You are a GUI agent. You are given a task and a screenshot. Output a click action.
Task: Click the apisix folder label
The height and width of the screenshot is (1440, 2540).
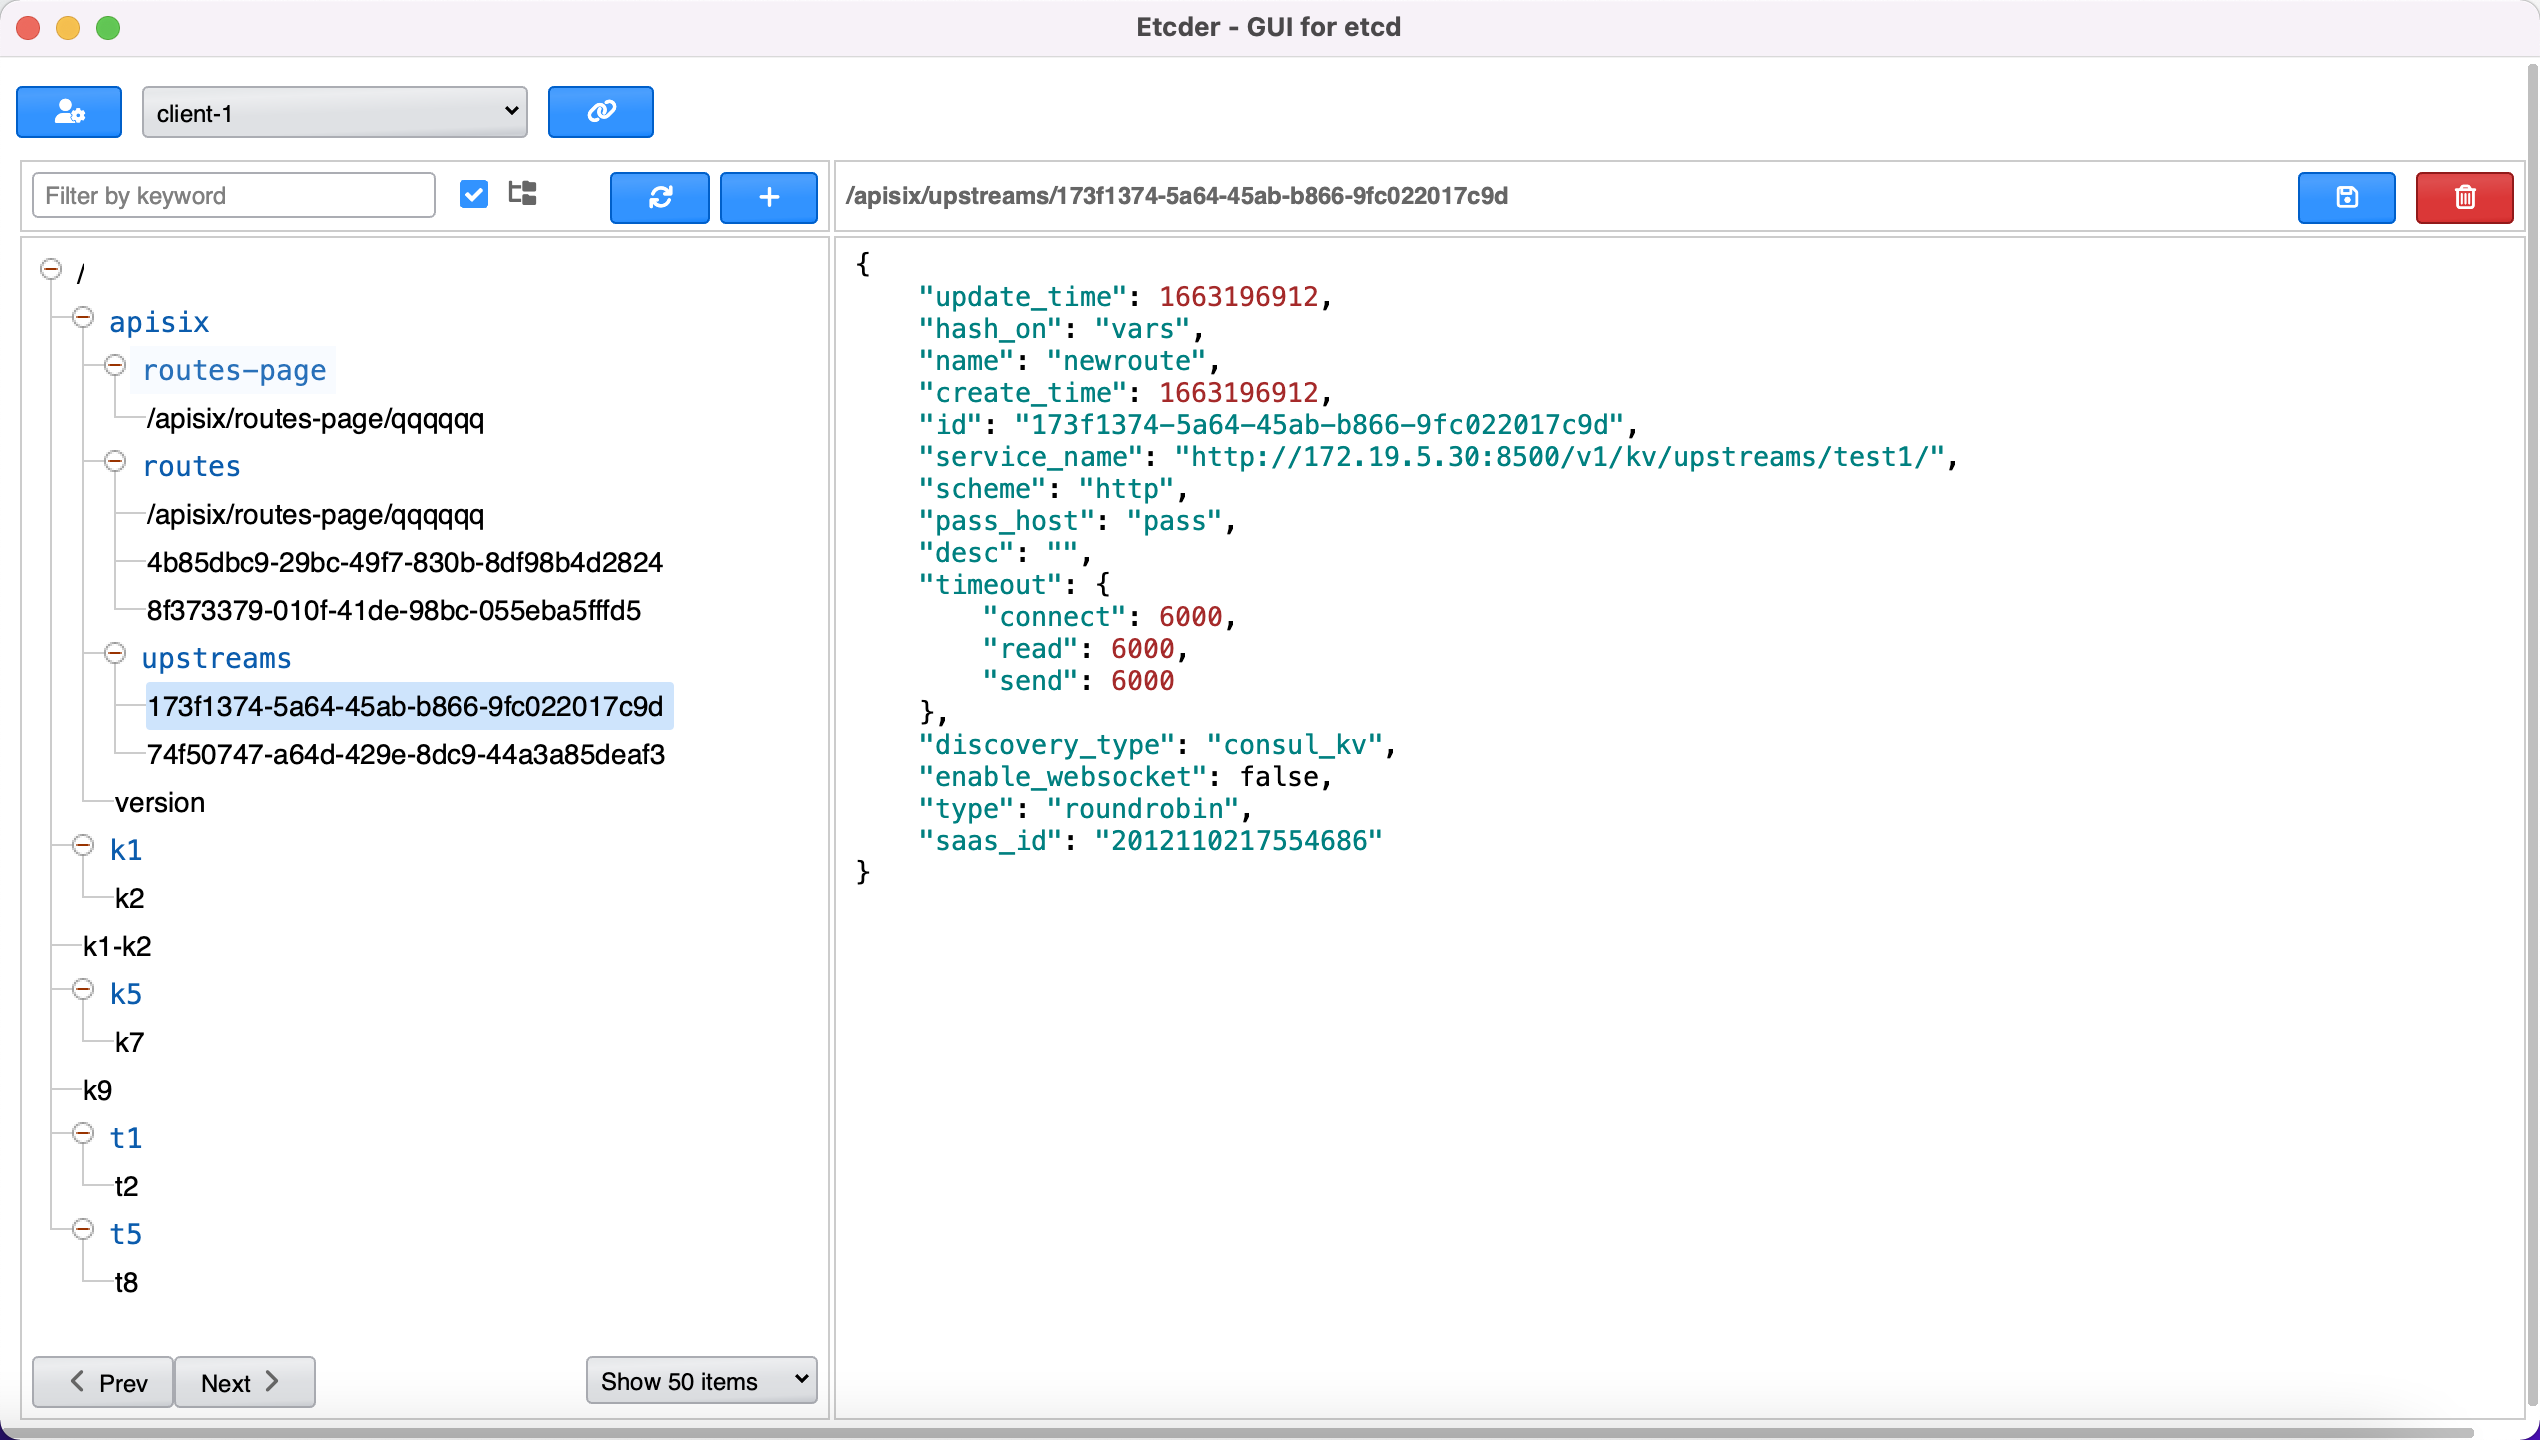(x=159, y=322)
